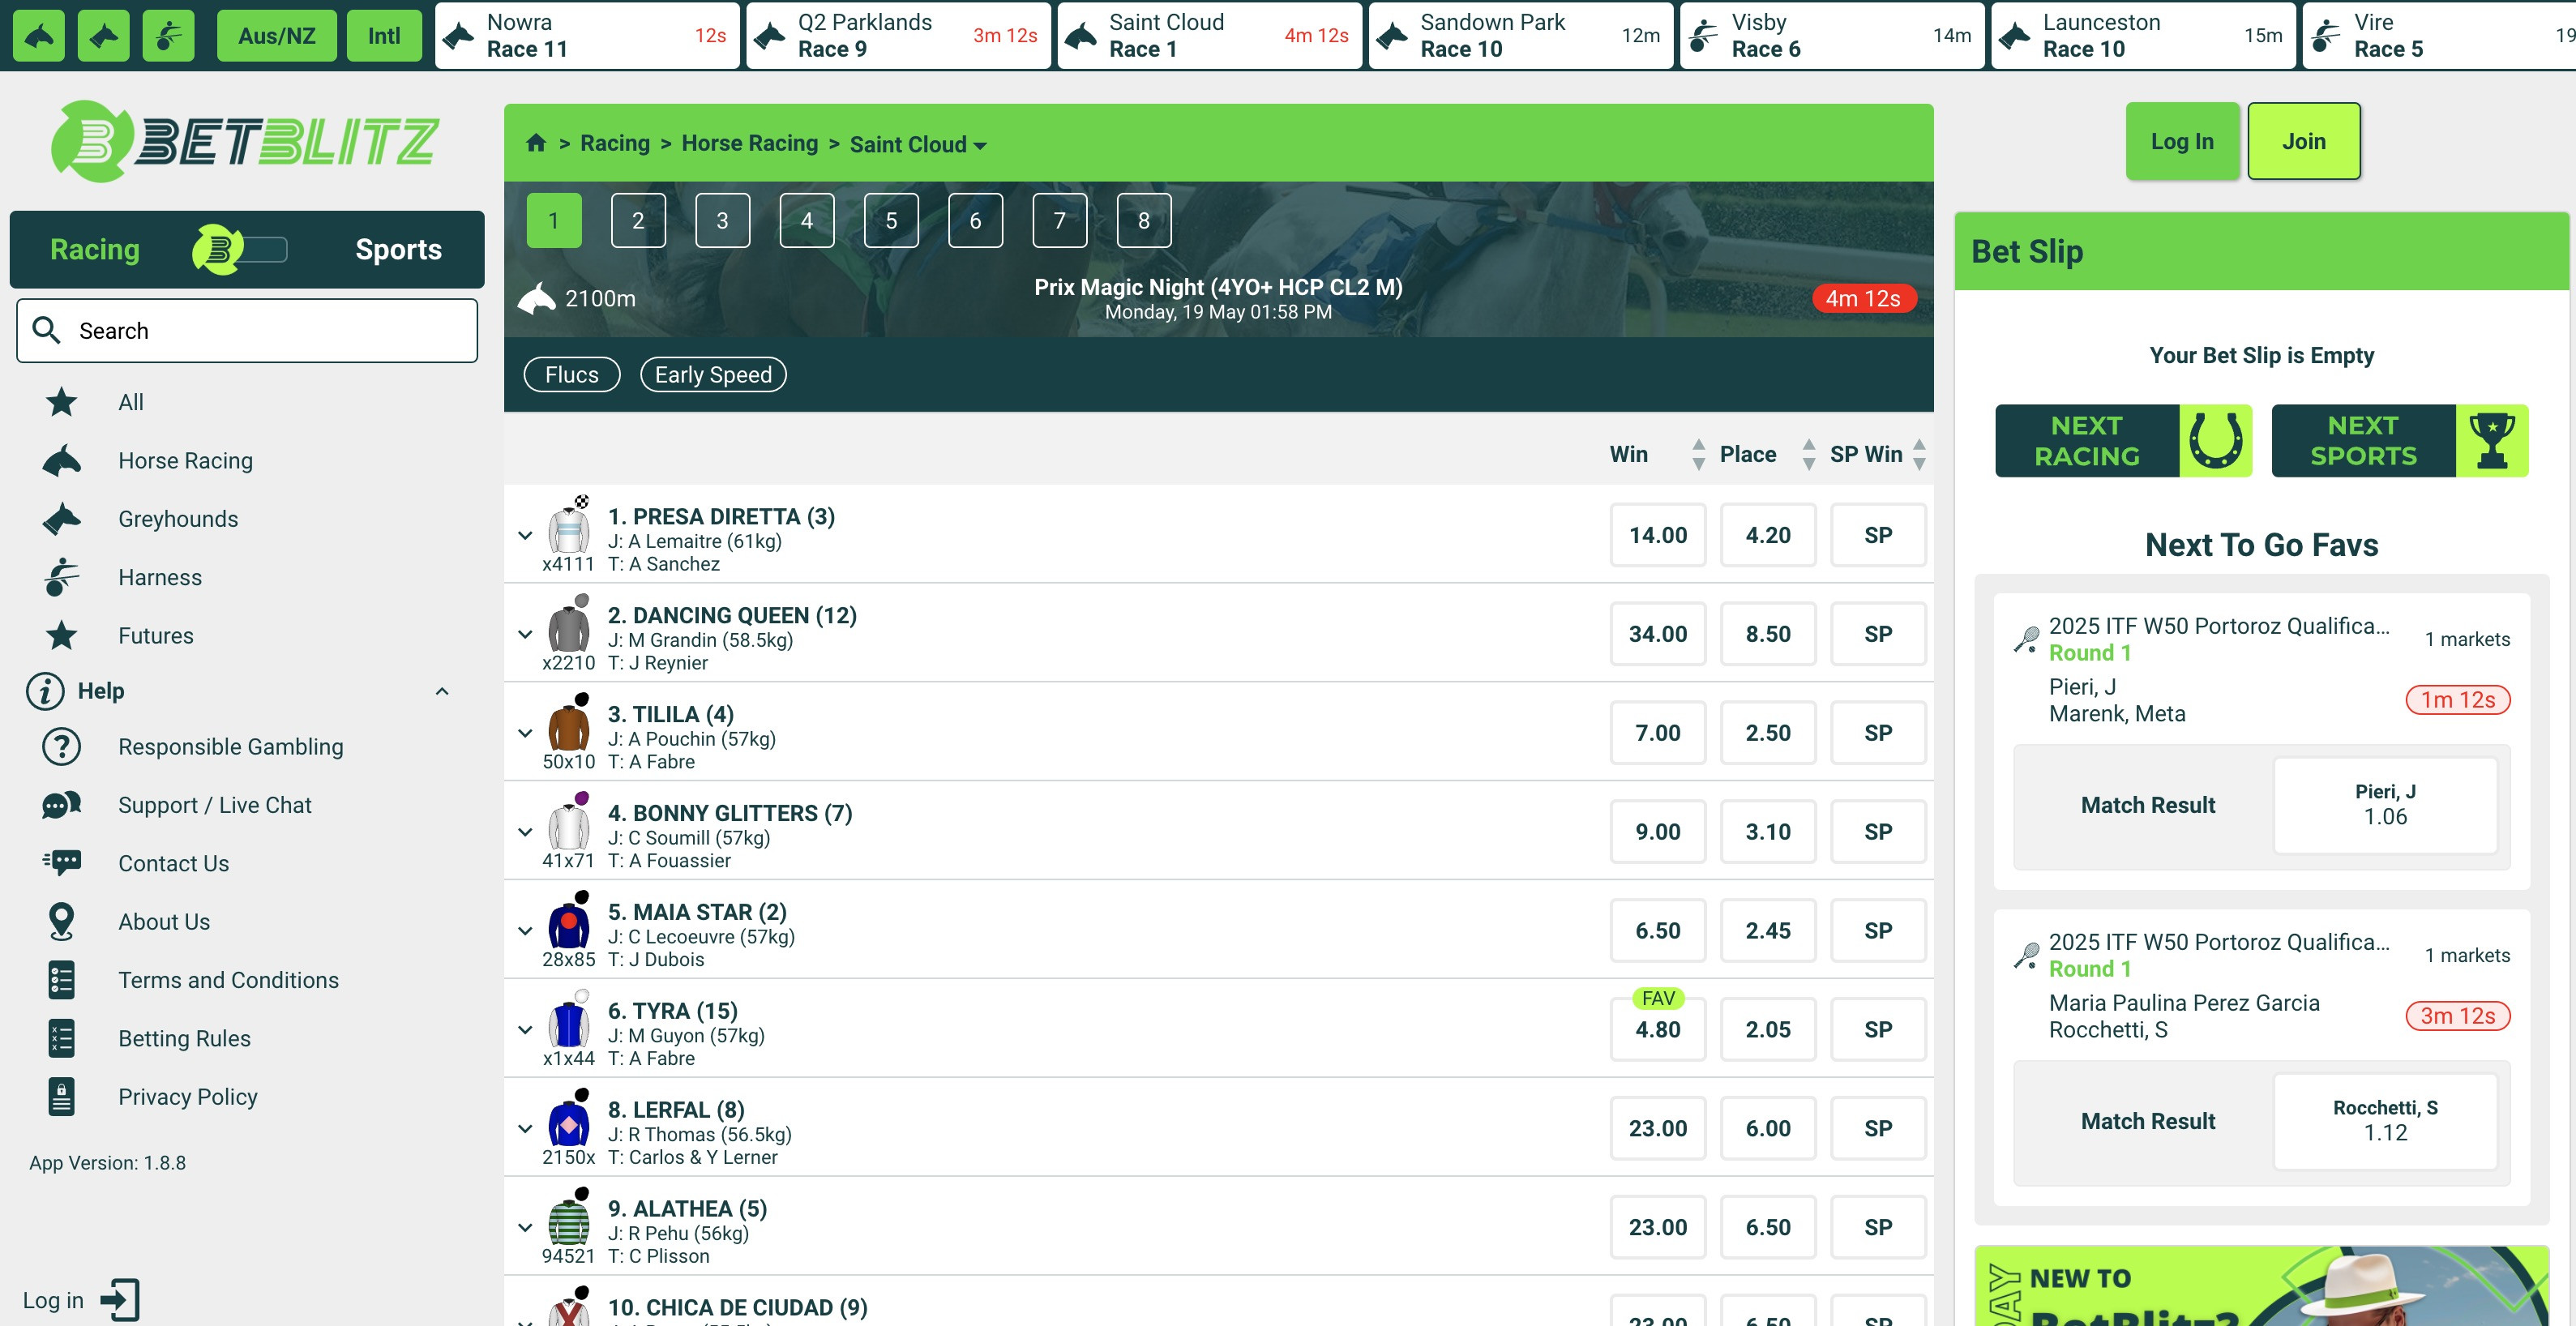The image size is (2576, 1326).
Task: Open the Saint Cloud venue dropdown
Action: coord(918,144)
